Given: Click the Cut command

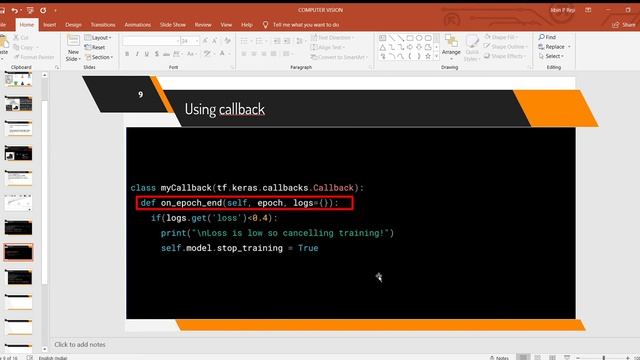Looking at the screenshot, I should [21, 38].
